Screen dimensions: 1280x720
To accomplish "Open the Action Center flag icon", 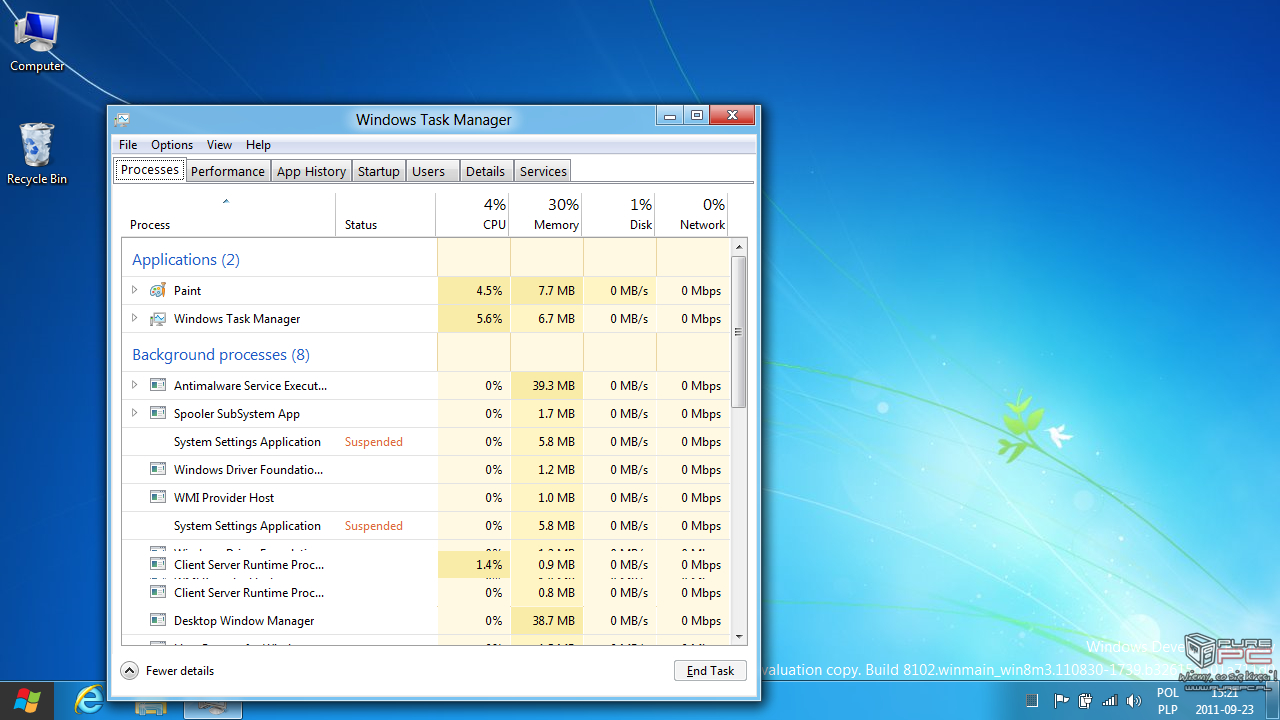I will (1062, 701).
